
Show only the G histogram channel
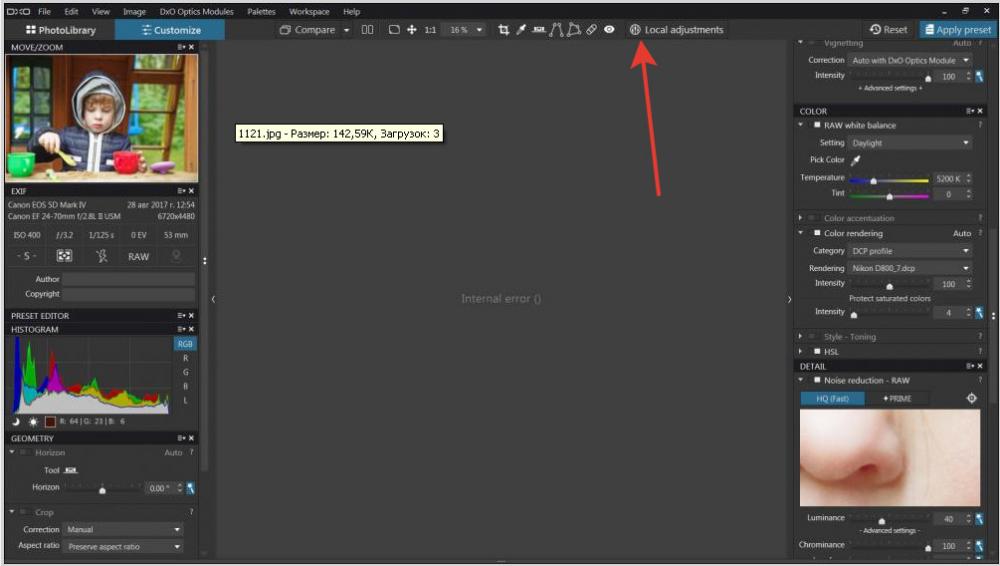pos(186,372)
